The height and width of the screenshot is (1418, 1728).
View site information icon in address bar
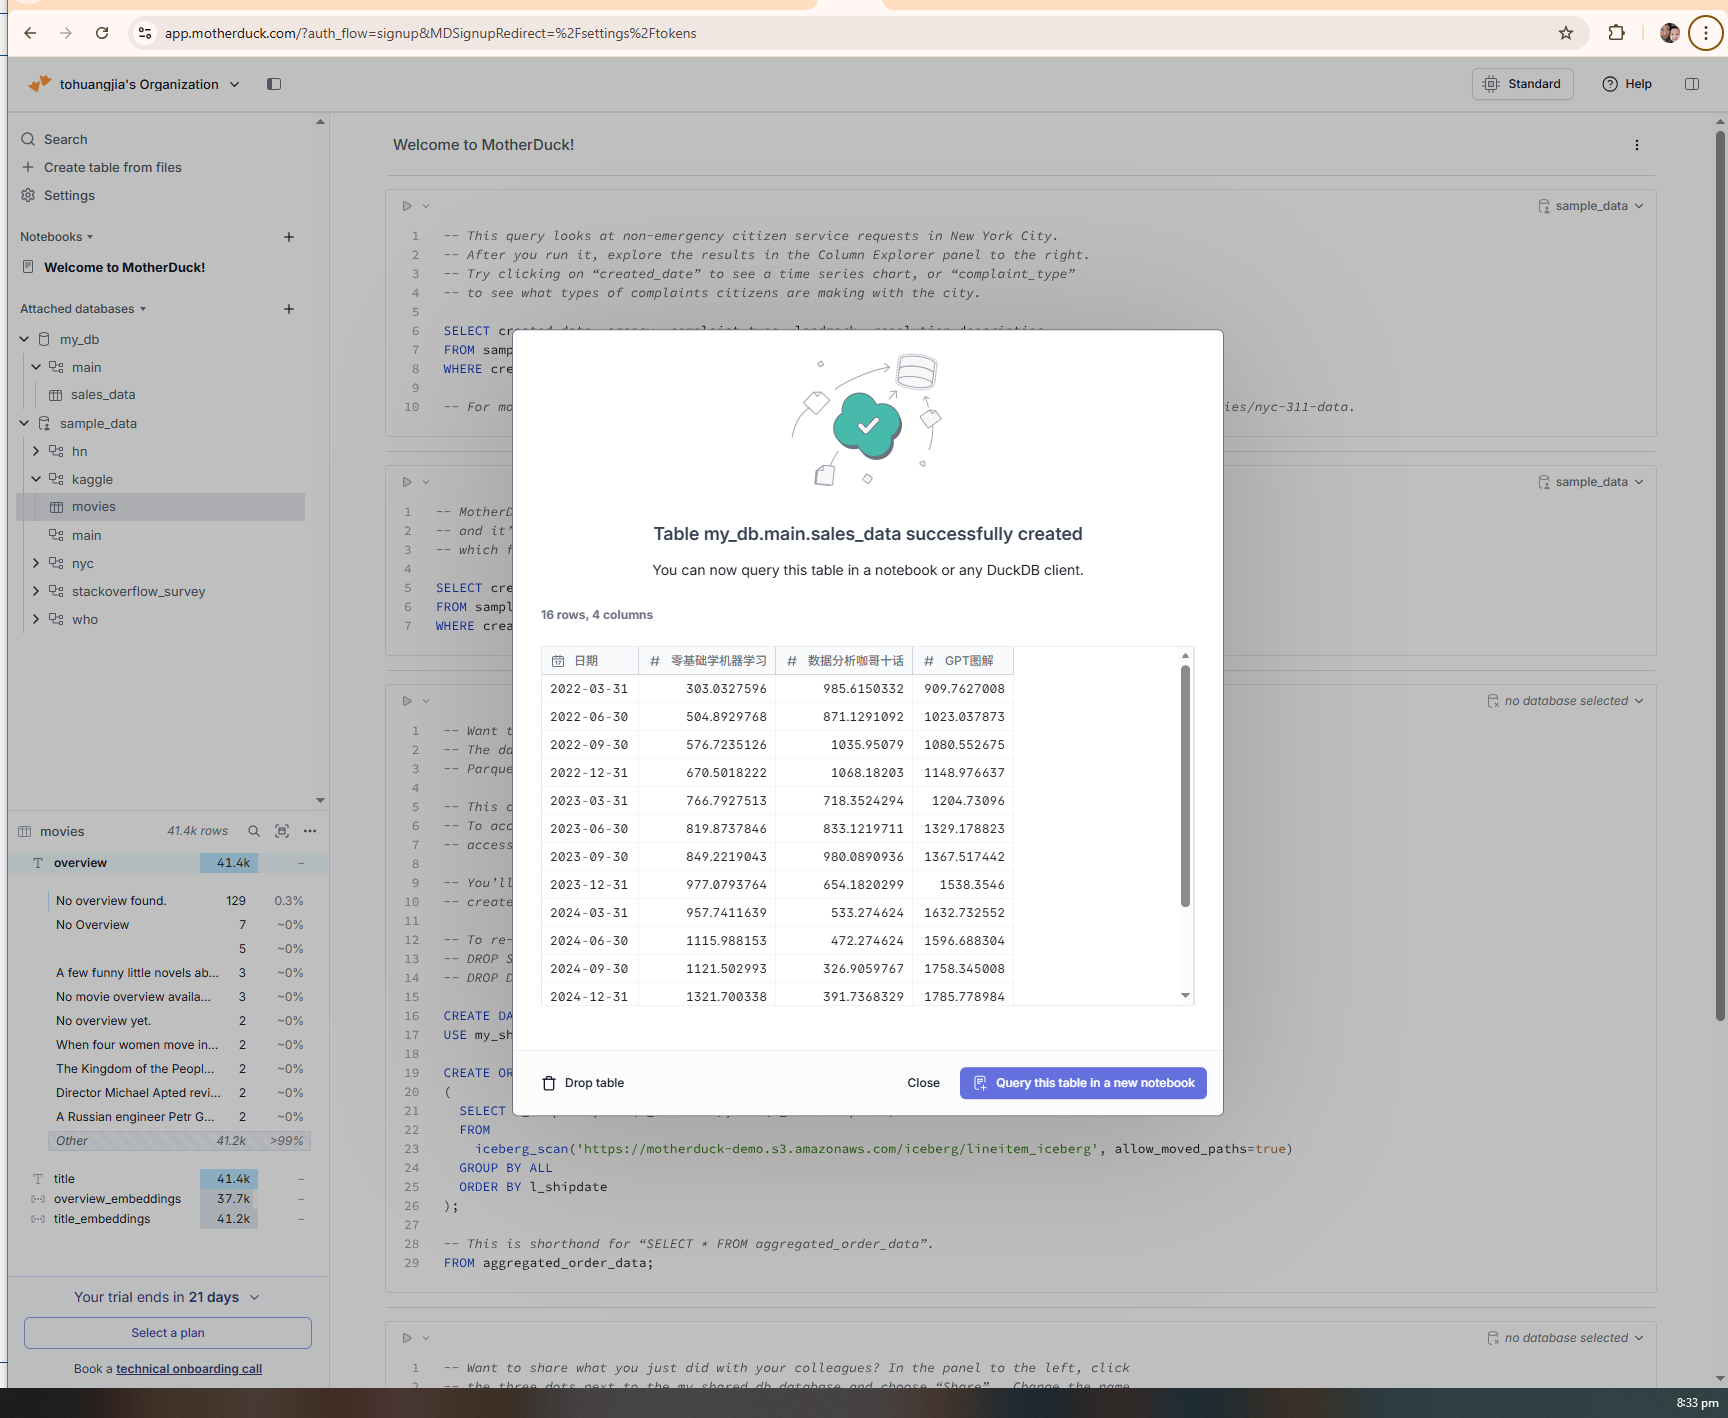pos(145,33)
